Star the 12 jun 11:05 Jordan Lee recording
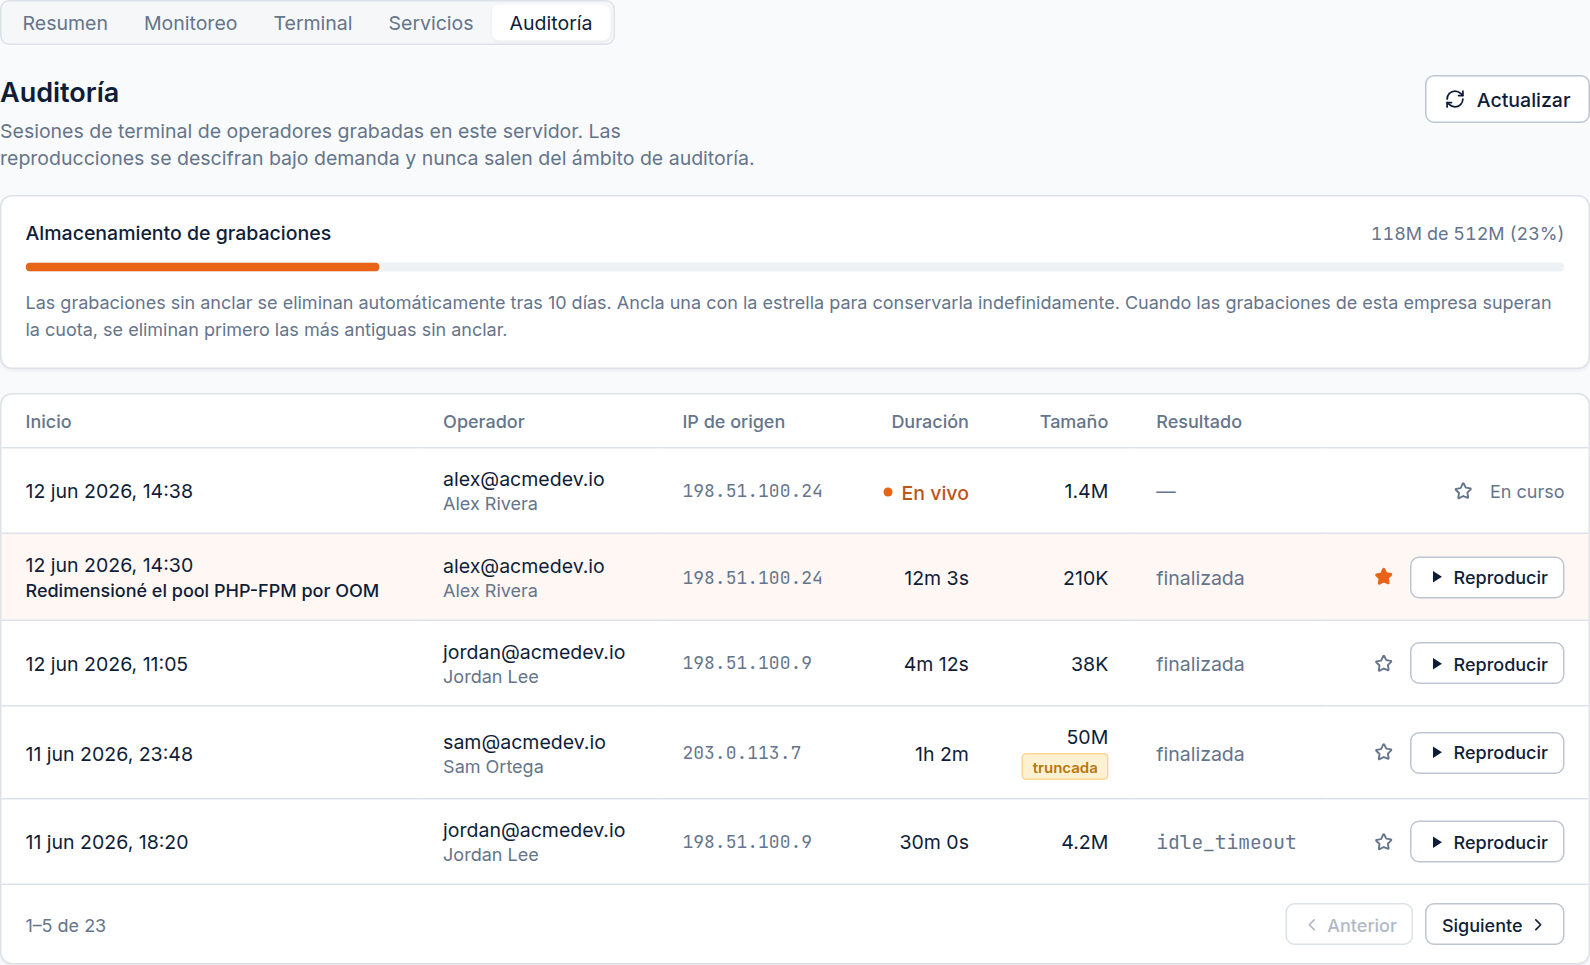Screen dimensions: 1590x965 click(1384, 664)
